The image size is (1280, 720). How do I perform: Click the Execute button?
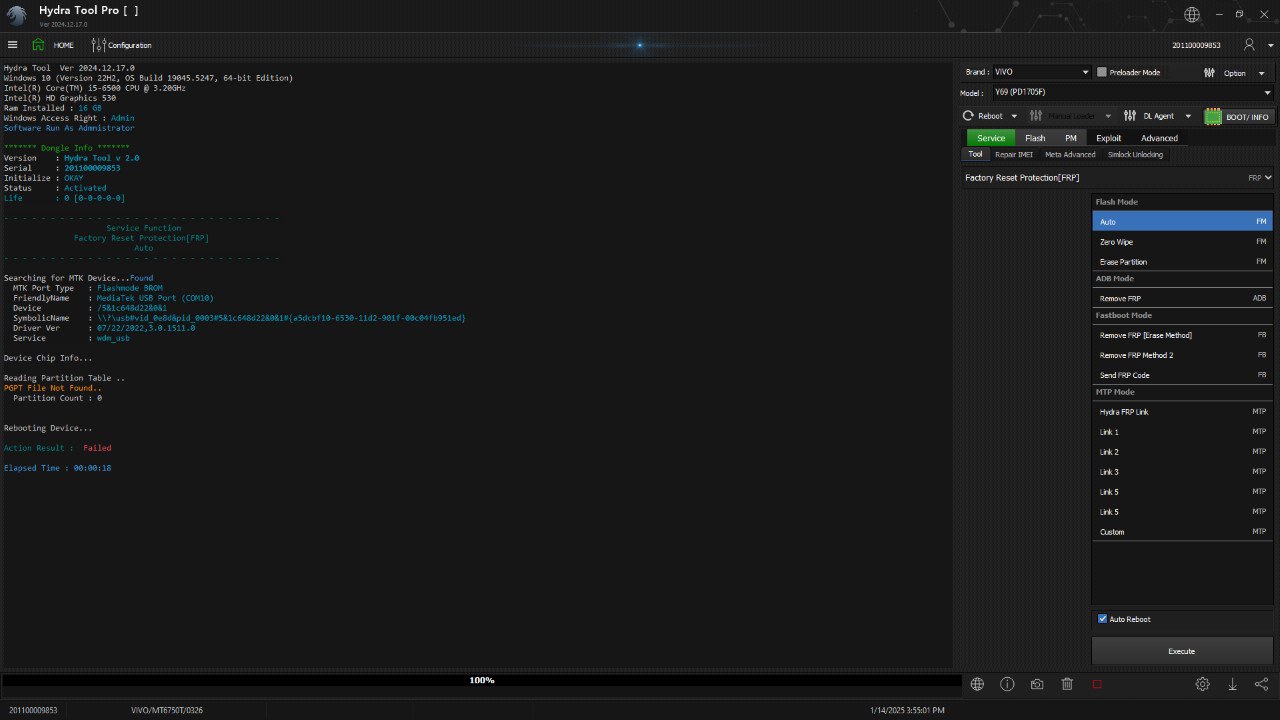[1181, 651]
